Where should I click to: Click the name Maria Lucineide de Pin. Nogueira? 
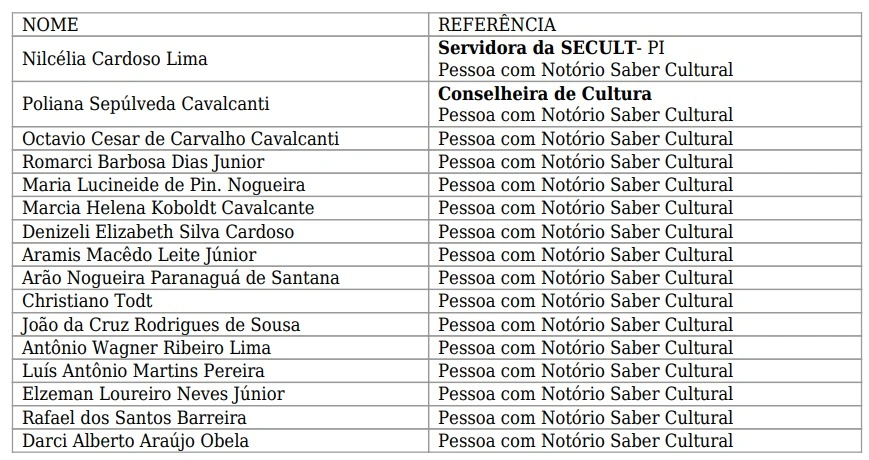[164, 185]
